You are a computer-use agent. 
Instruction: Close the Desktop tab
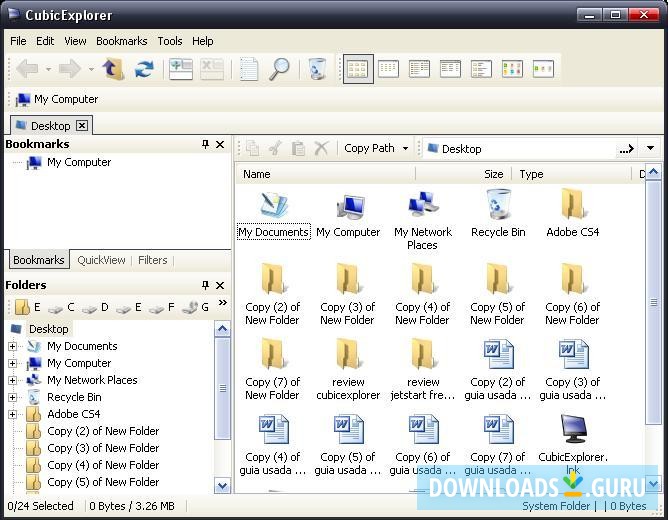[82, 126]
